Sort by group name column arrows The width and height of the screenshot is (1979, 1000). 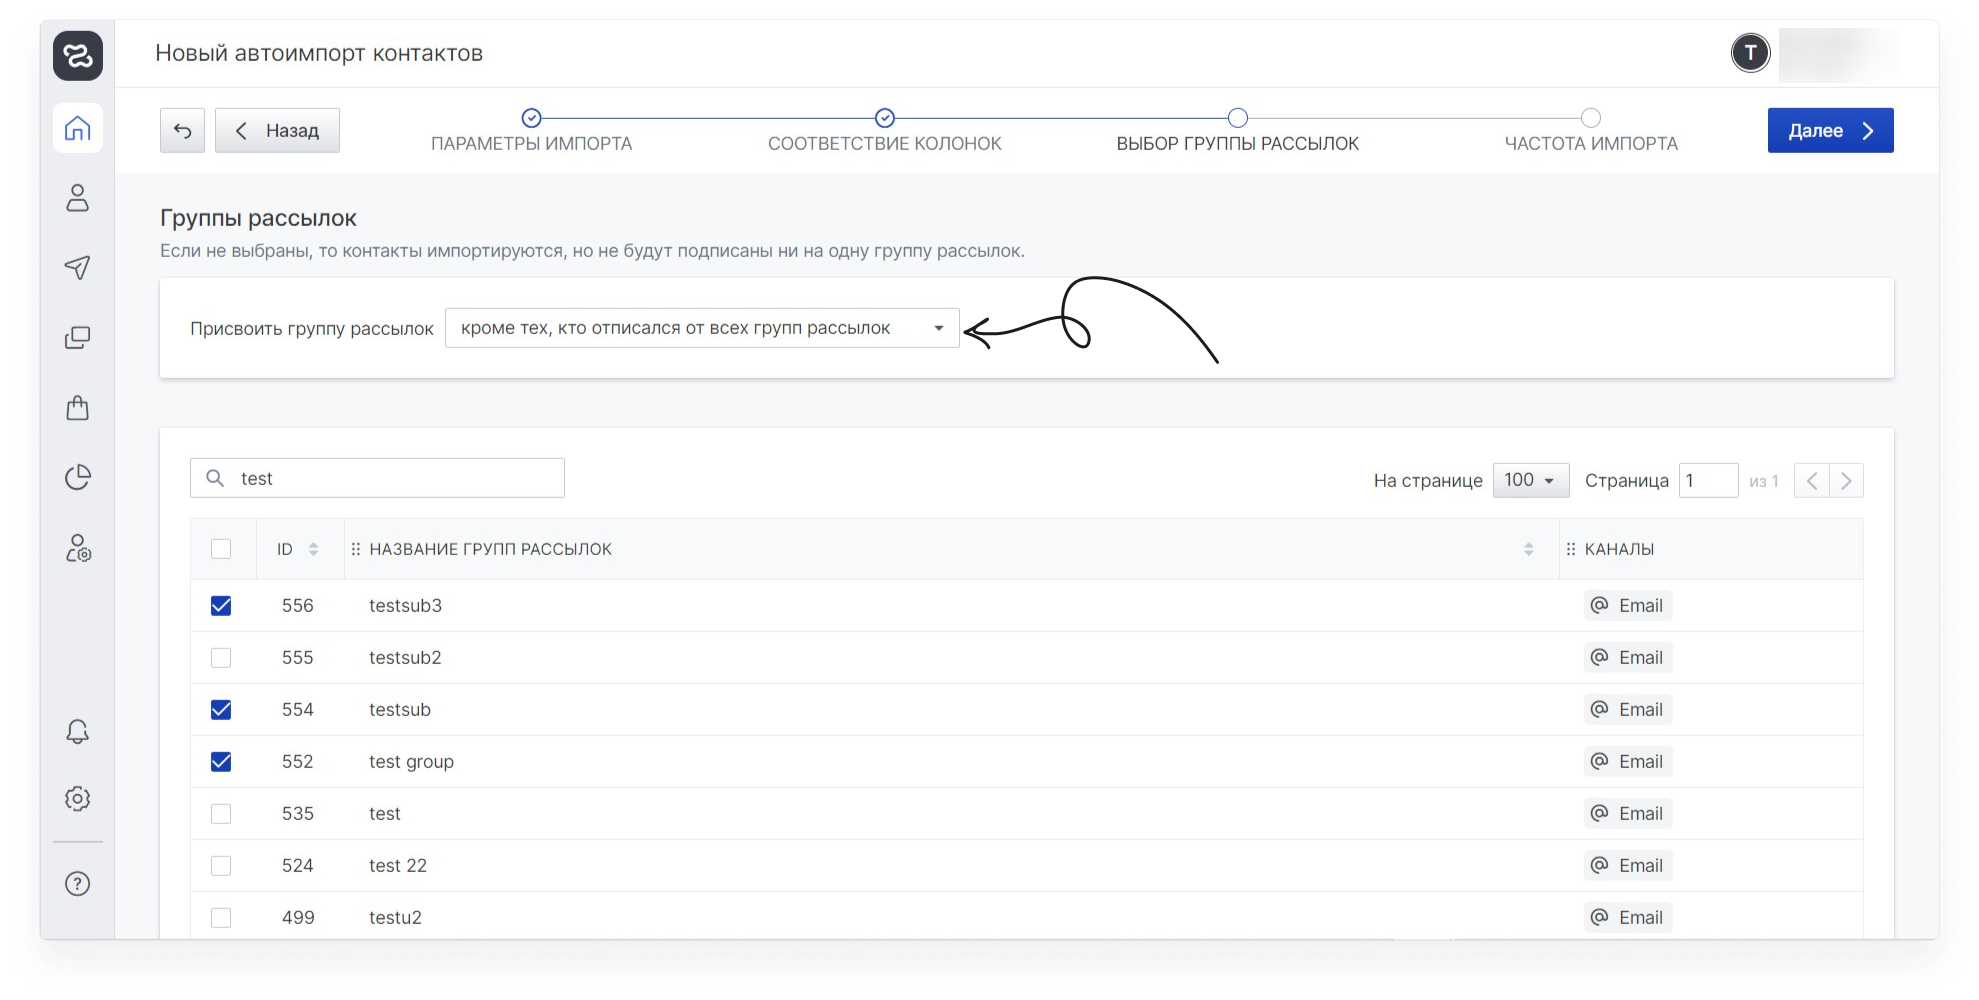coord(1528,549)
